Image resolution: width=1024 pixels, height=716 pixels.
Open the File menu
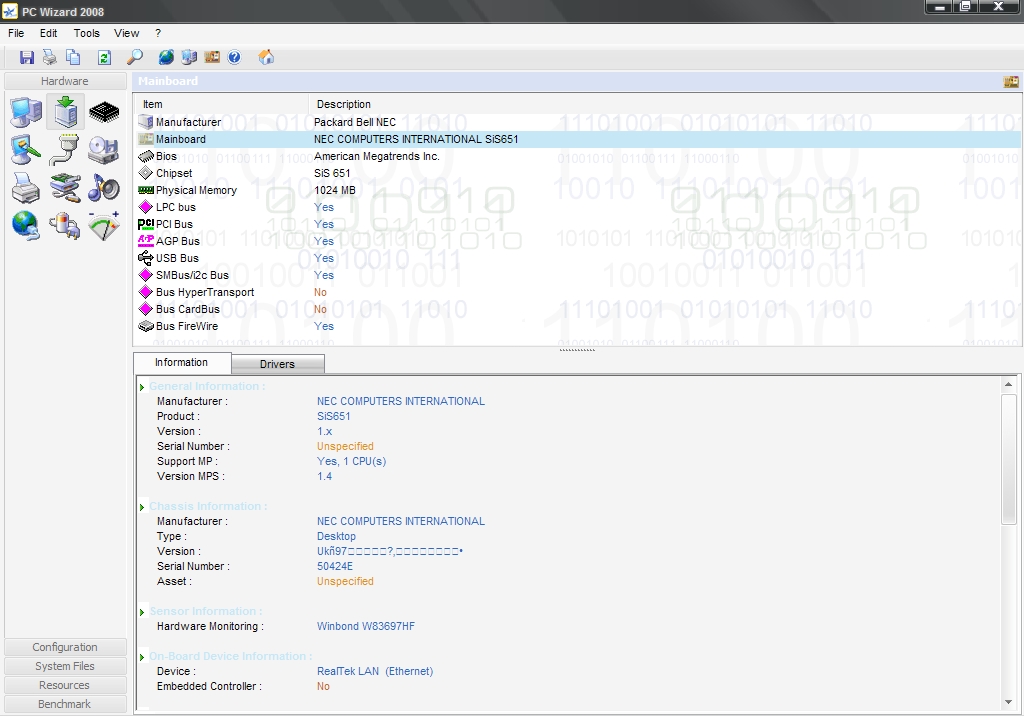tap(16, 33)
